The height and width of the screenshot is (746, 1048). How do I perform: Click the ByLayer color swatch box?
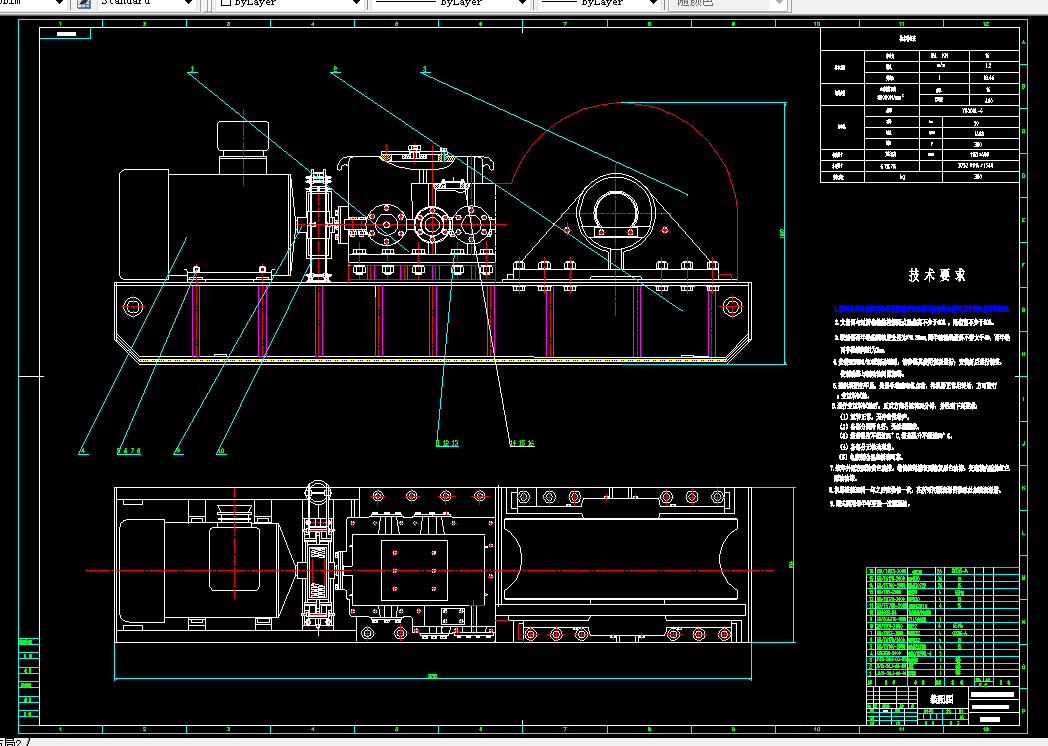coord(226,3)
